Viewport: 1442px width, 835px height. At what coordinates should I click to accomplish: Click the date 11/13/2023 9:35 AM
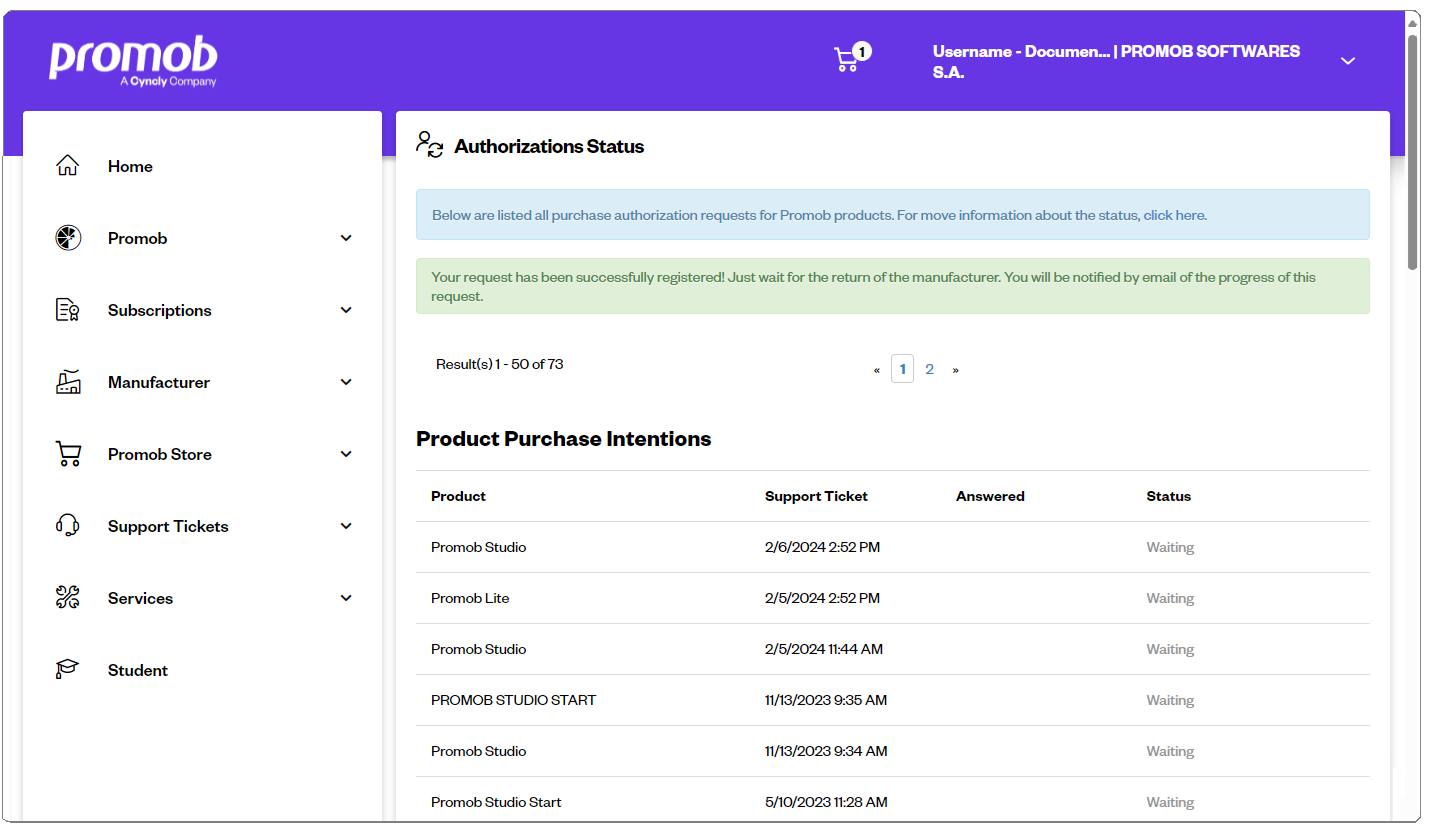pos(826,700)
